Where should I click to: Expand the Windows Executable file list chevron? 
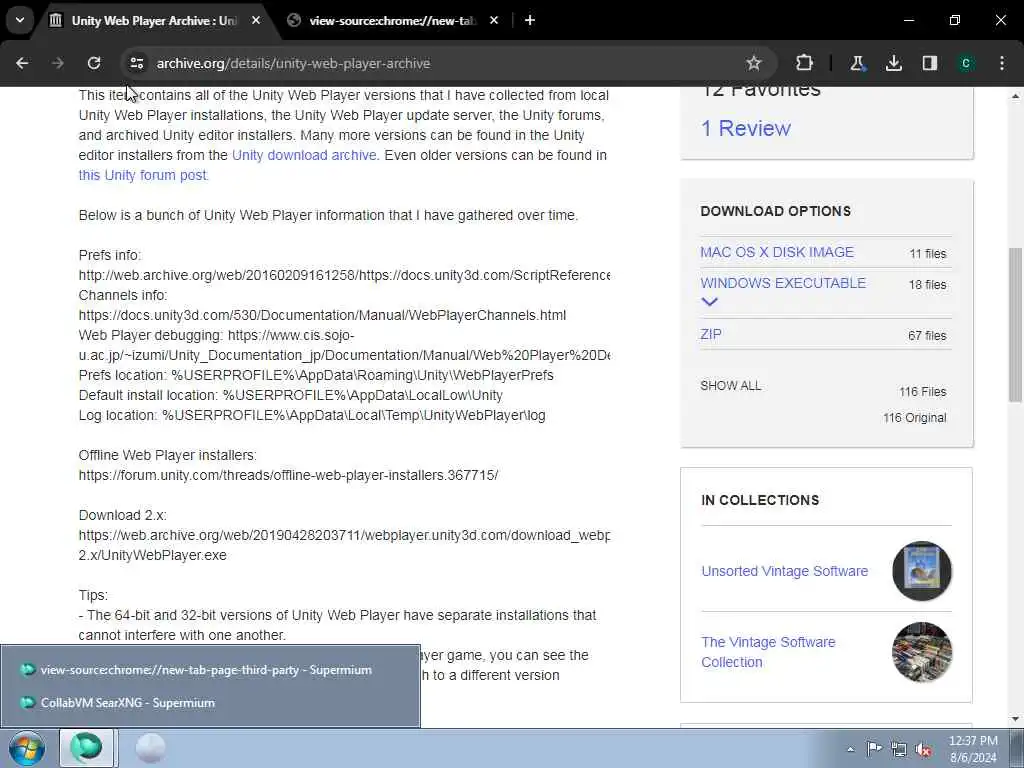(x=709, y=302)
